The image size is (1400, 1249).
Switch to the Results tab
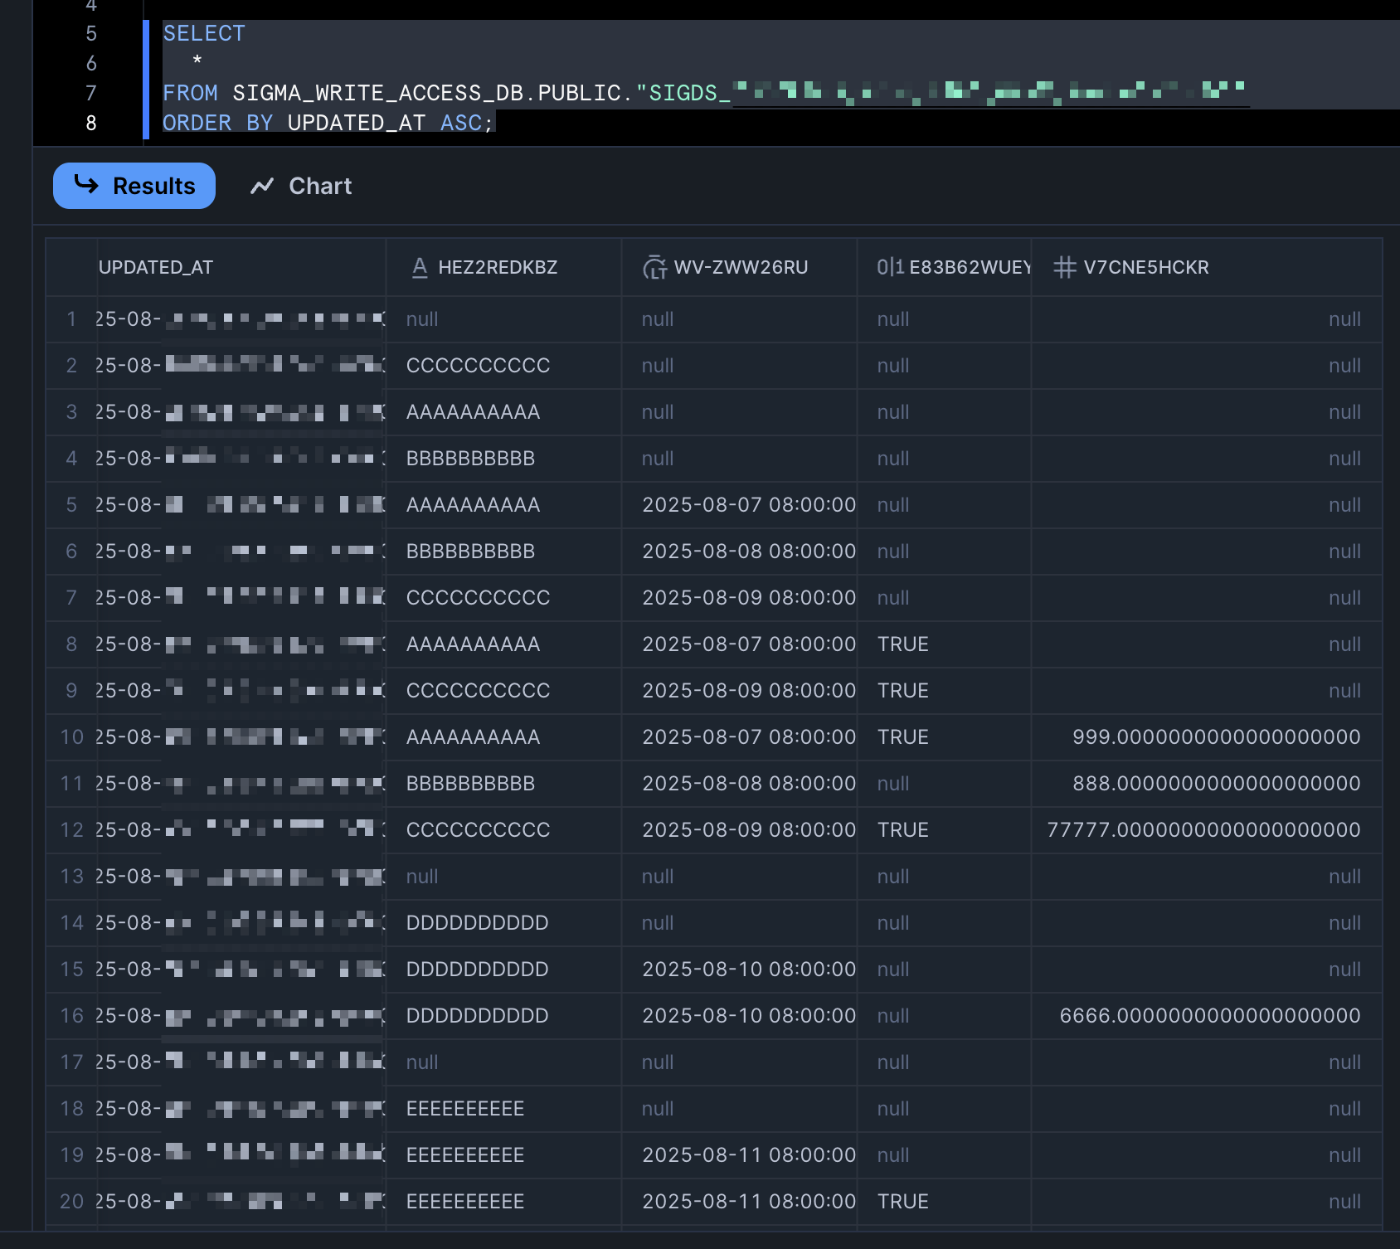point(134,186)
